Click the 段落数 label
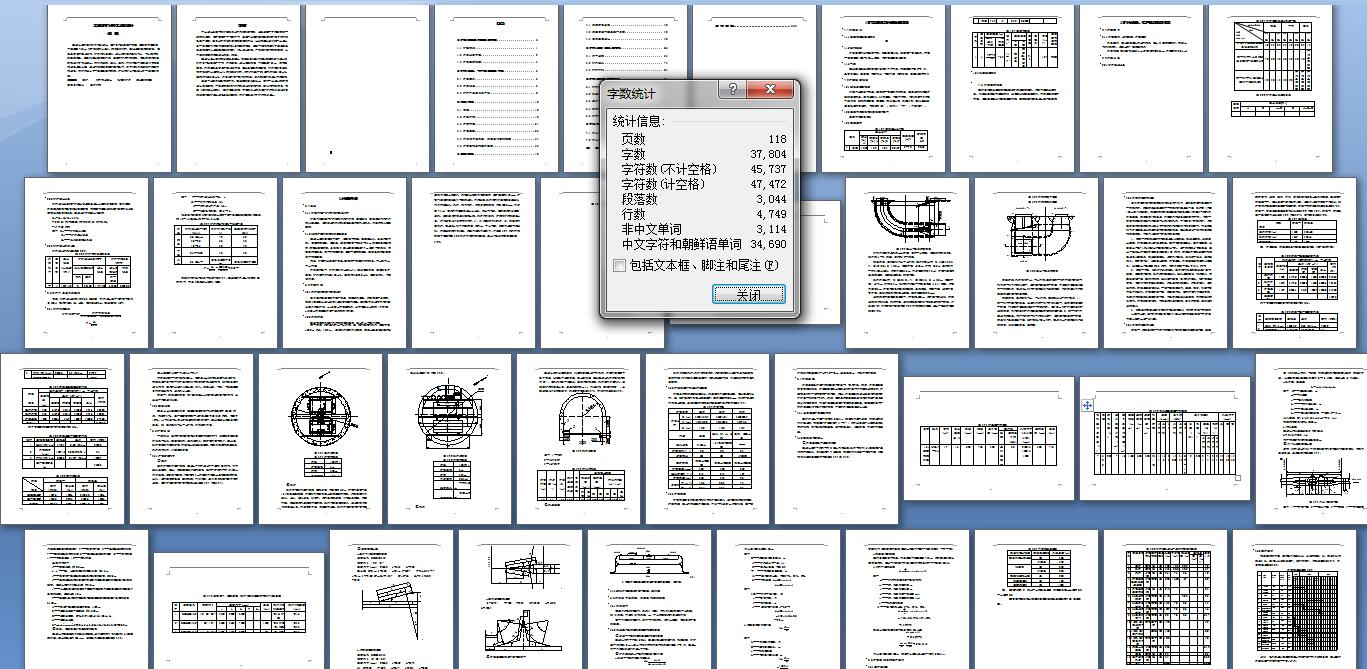This screenshot has height=669, width=1367. 639,200
